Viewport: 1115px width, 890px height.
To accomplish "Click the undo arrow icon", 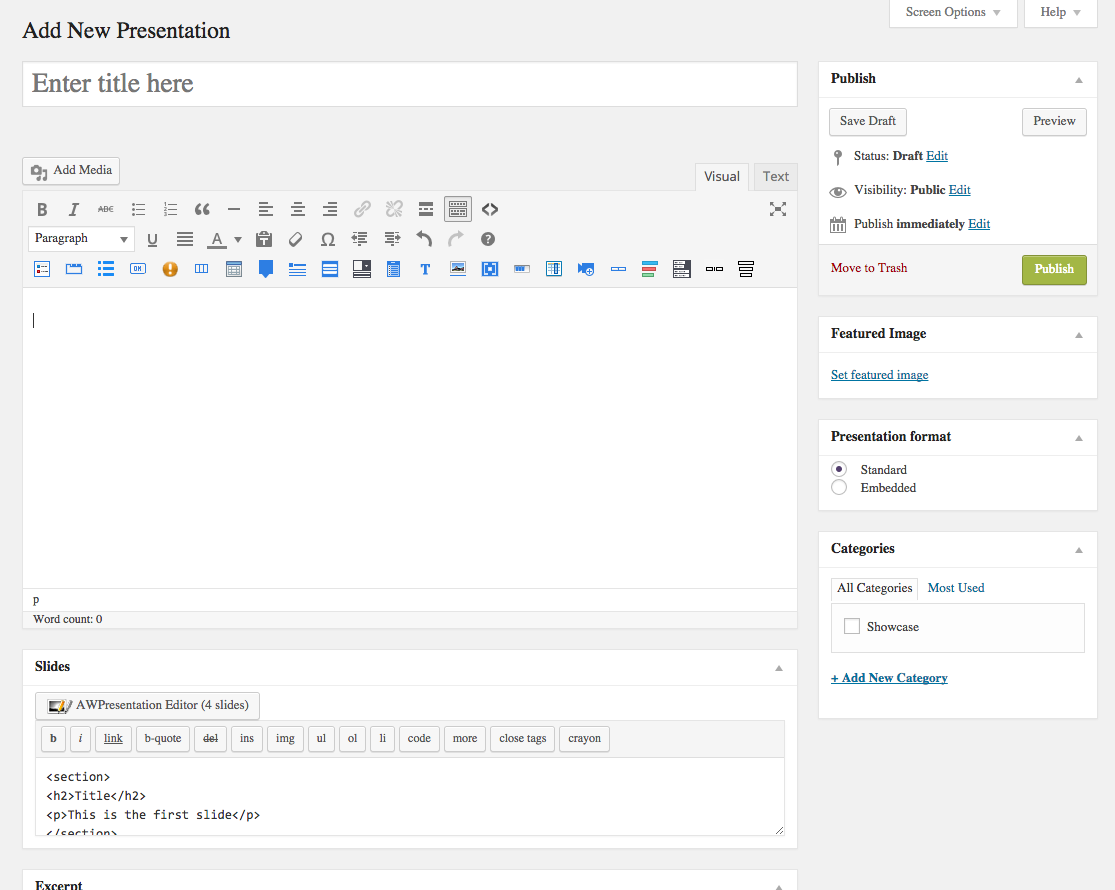I will (424, 240).
